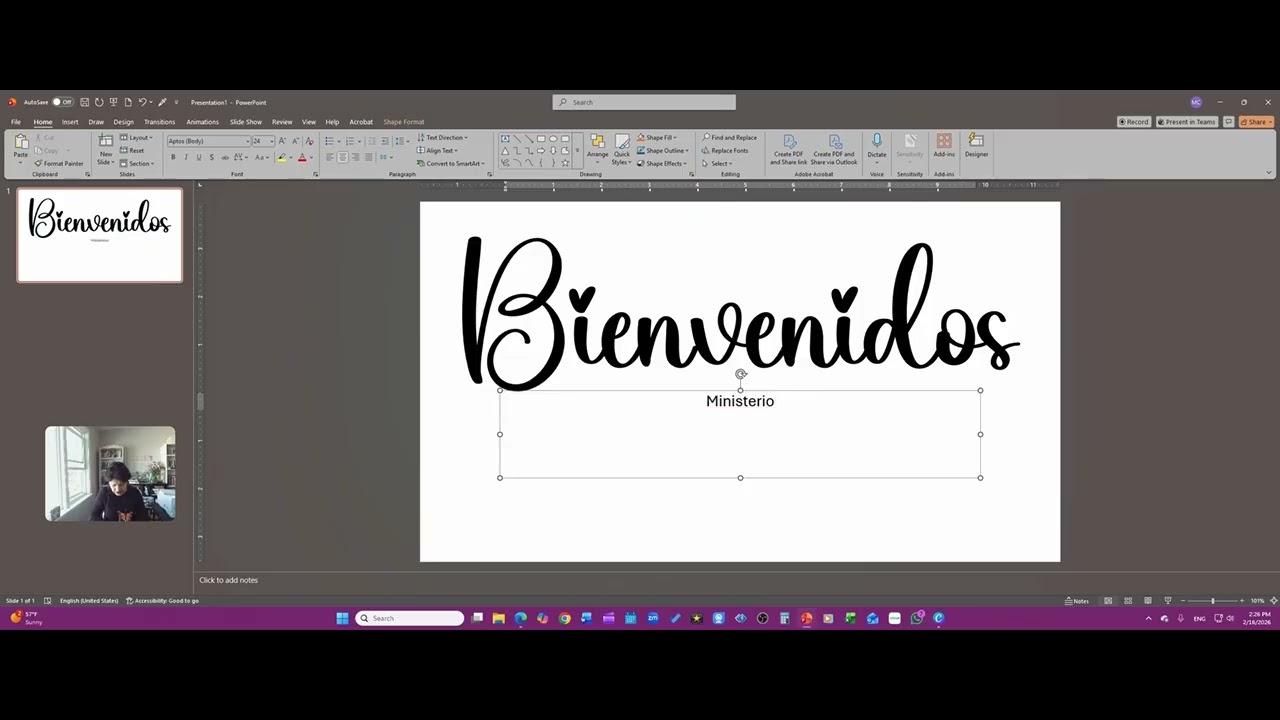Click Create PDF and Share via Outlook

pos(835,150)
